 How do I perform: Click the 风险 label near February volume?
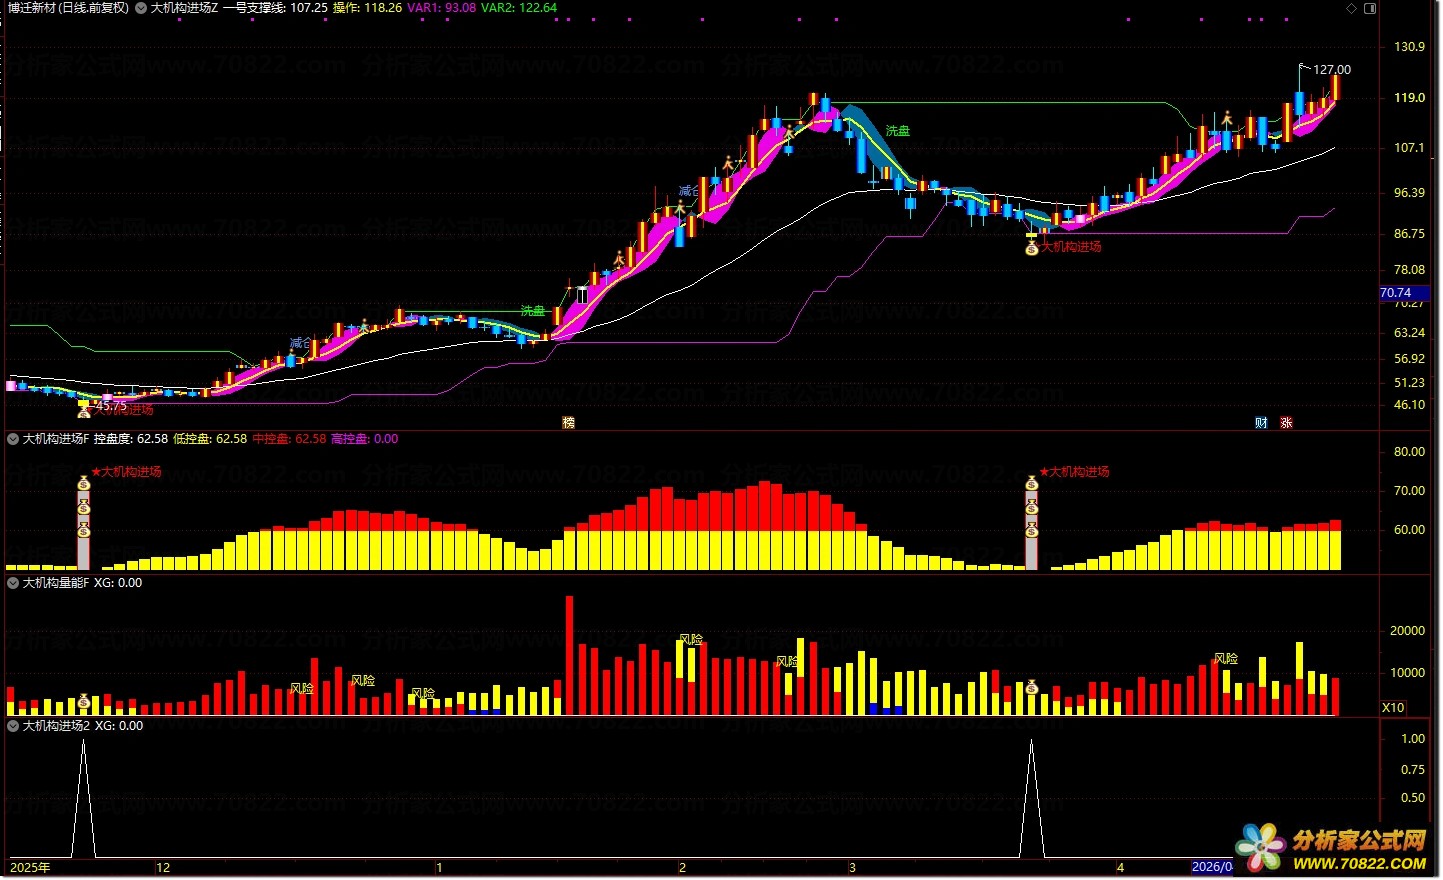pos(691,639)
